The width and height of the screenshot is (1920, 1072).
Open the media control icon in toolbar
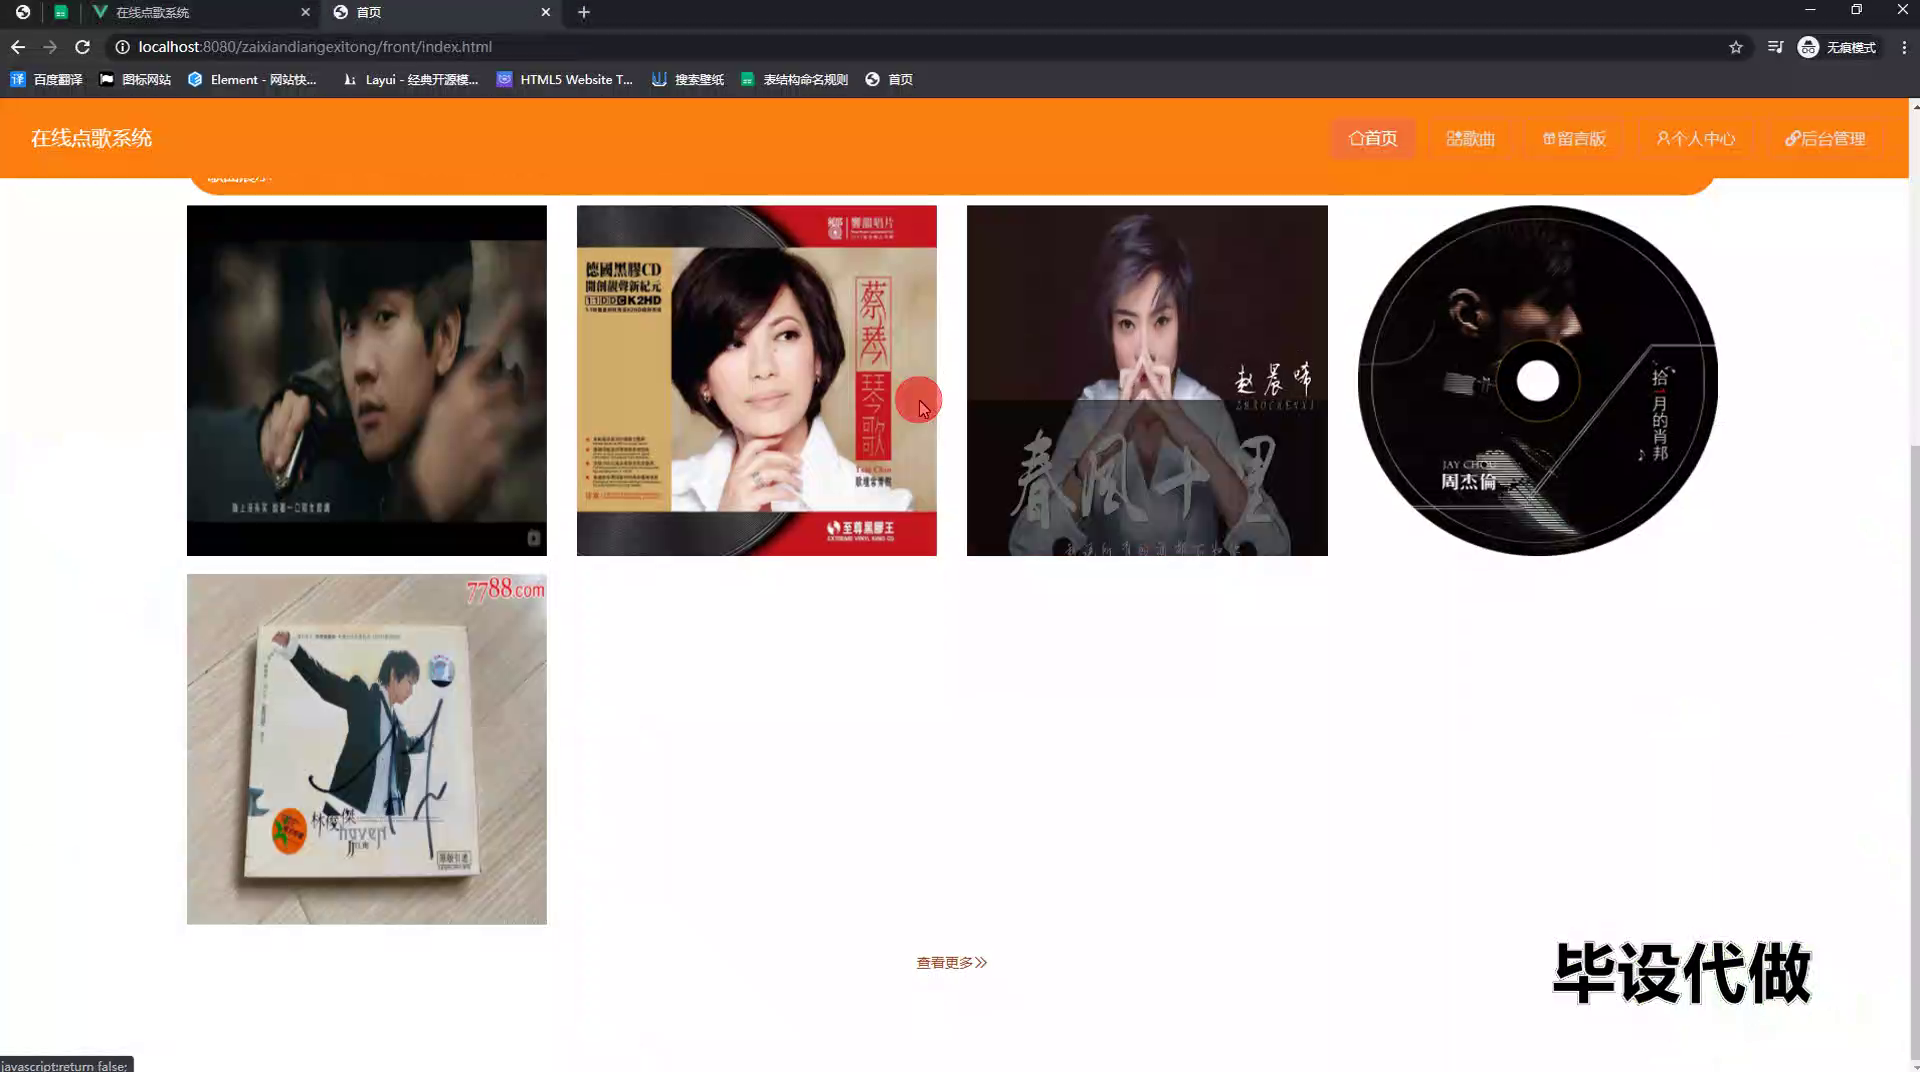[x=1775, y=47]
